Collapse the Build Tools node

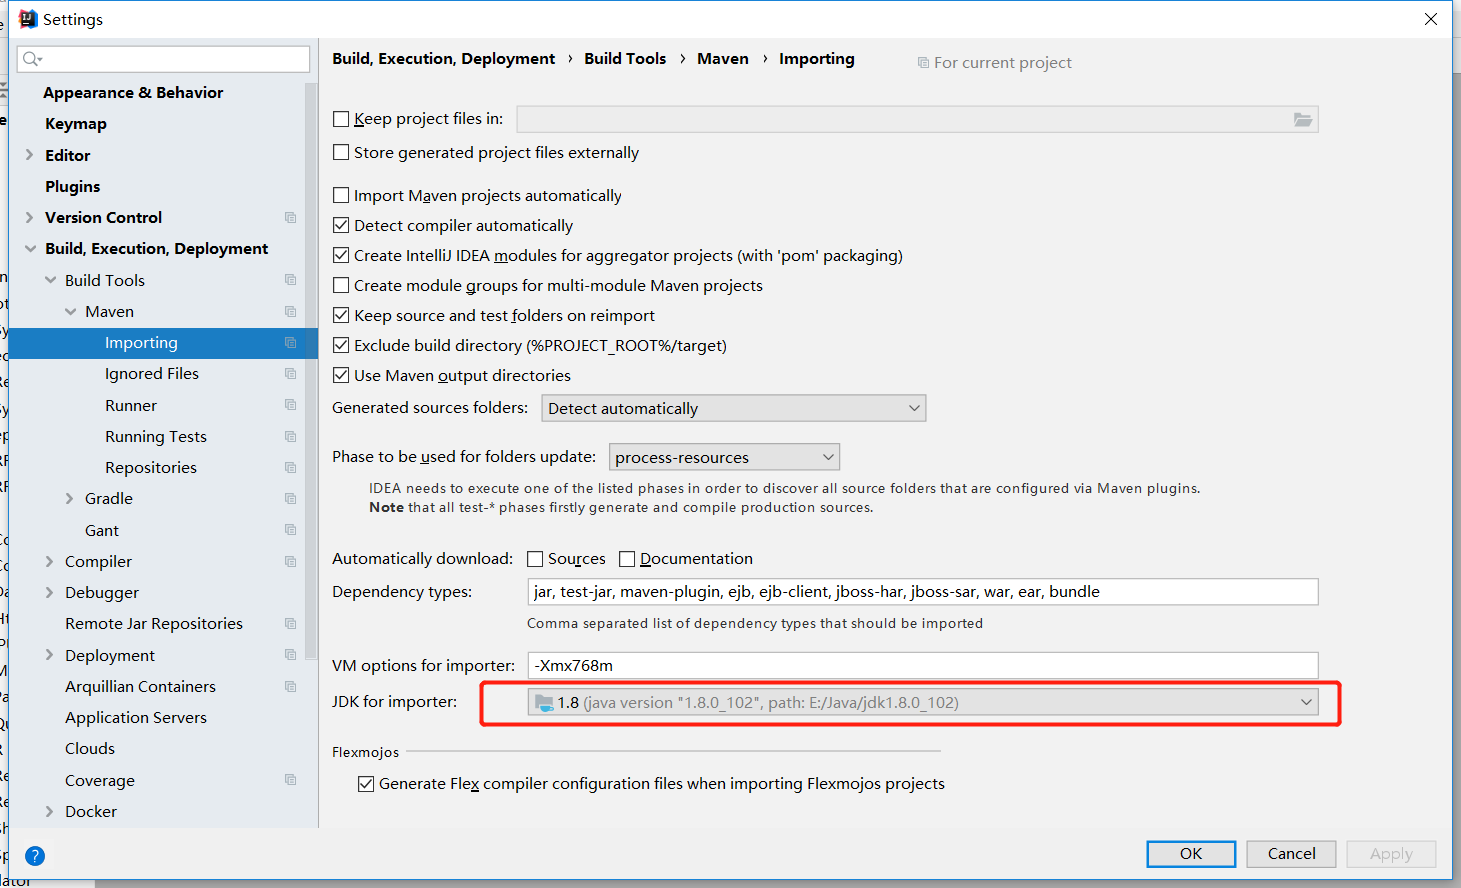[x=50, y=280]
